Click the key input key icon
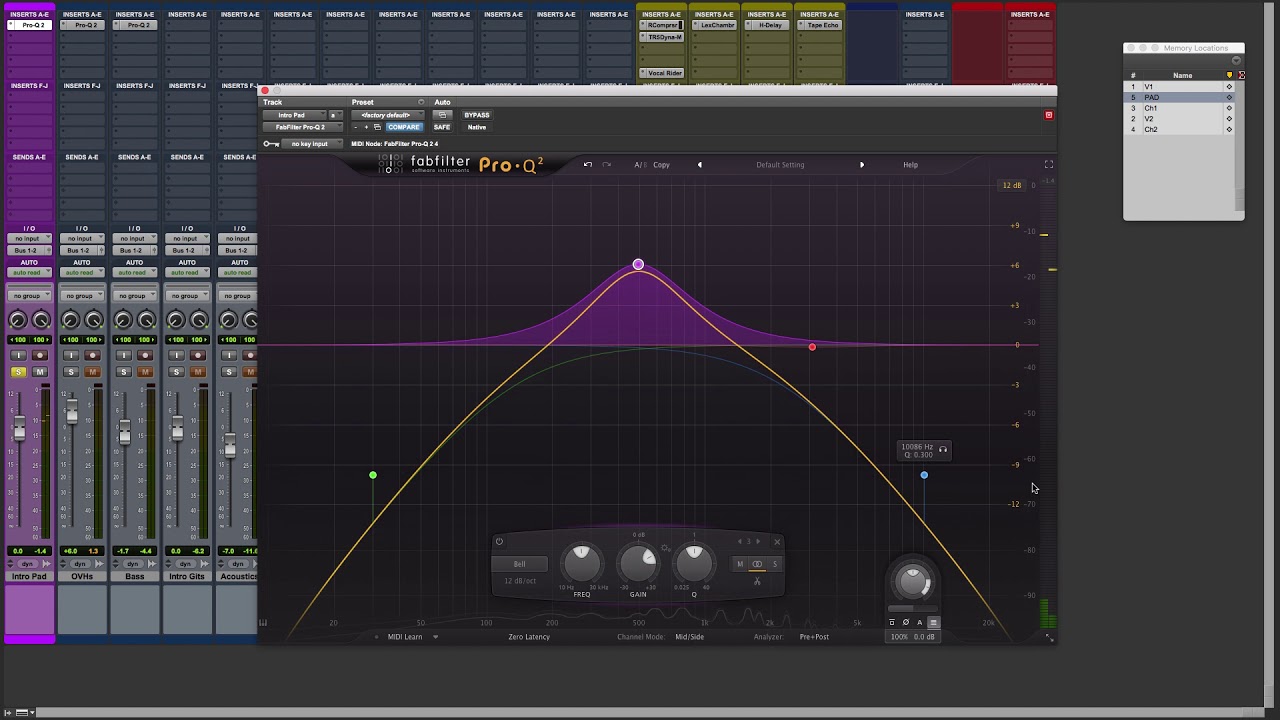This screenshot has width=1280, height=720. click(270, 144)
